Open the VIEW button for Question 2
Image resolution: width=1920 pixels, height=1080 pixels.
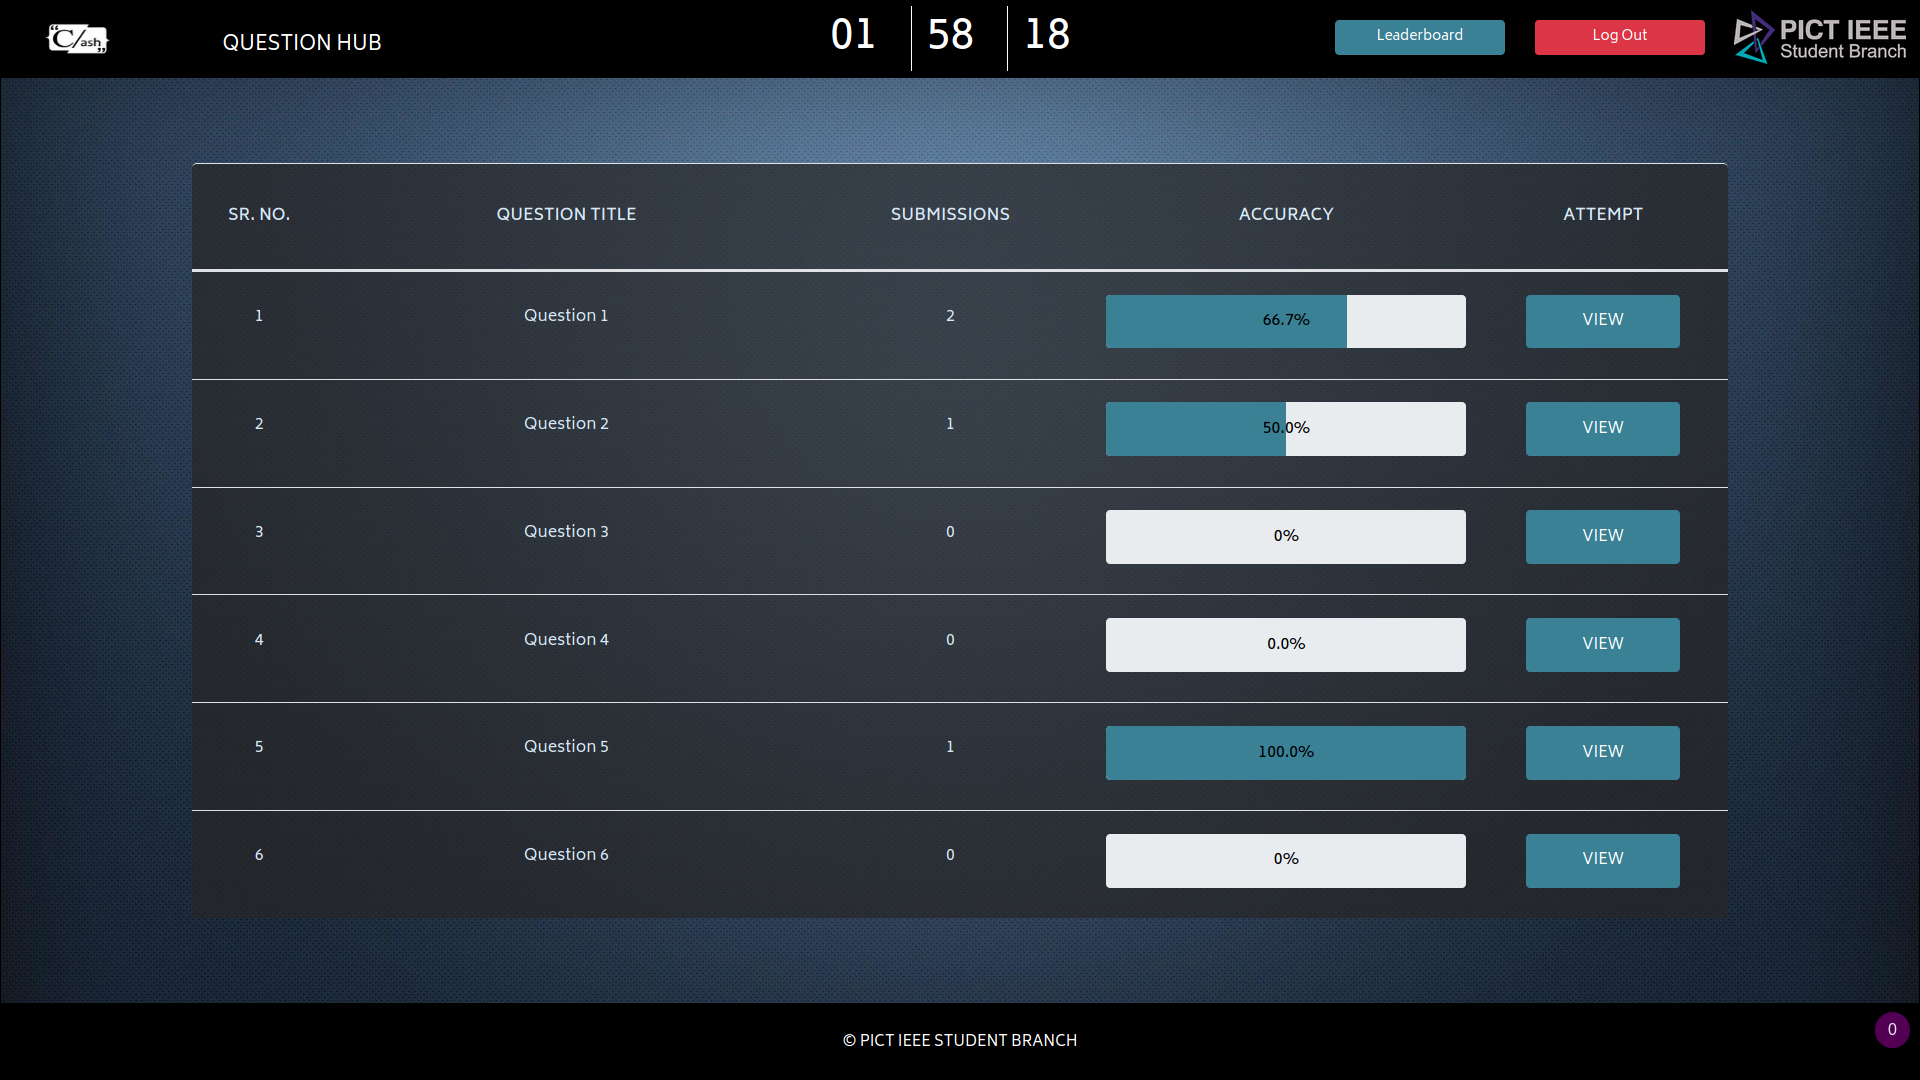pos(1602,429)
